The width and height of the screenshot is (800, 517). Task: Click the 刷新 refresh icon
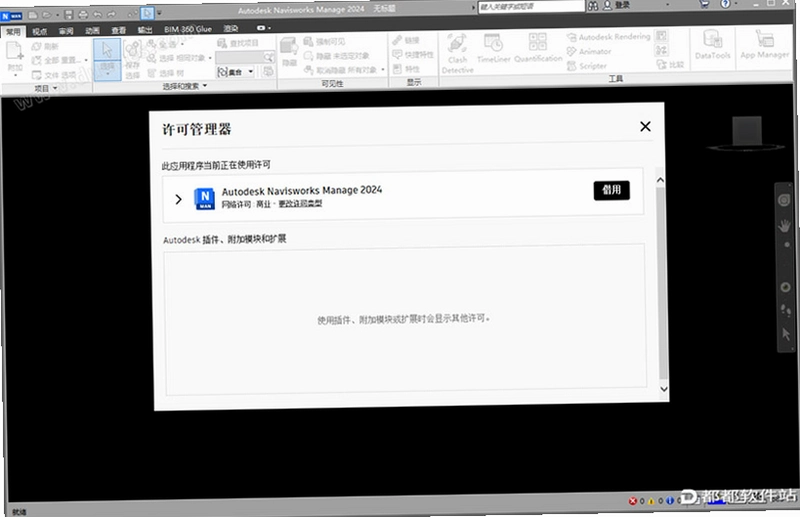pos(36,46)
